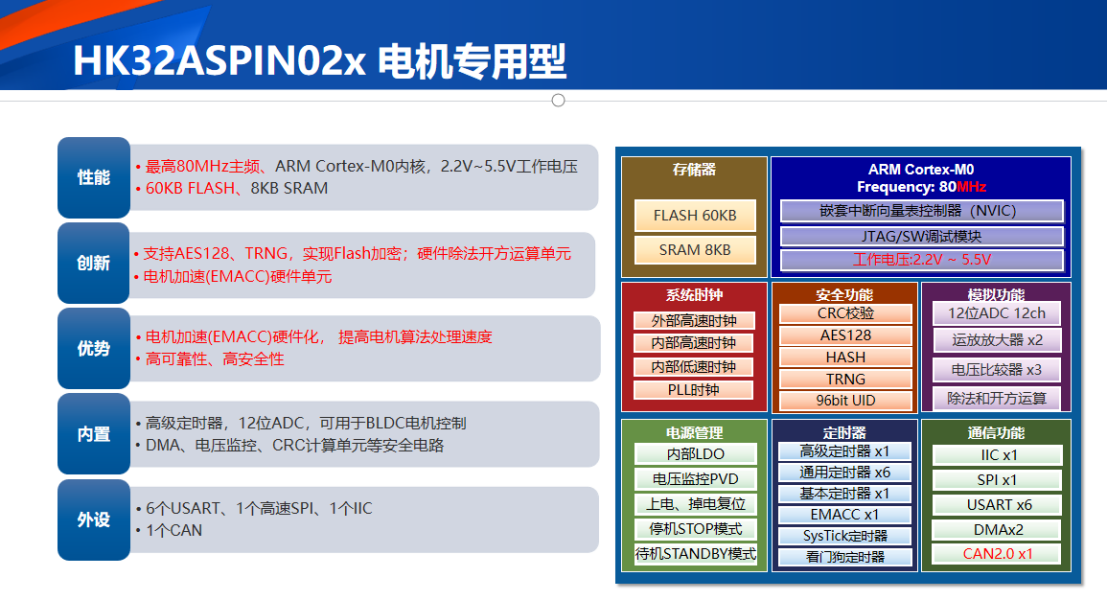Click the 安全功能 heading
The height and width of the screenshot is (600, 1107).
pyautogui.click(x=844, y=295)
